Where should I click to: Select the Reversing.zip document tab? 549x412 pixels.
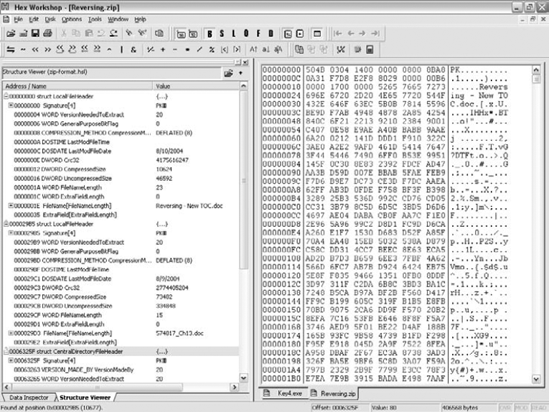[x=333, y=393]
